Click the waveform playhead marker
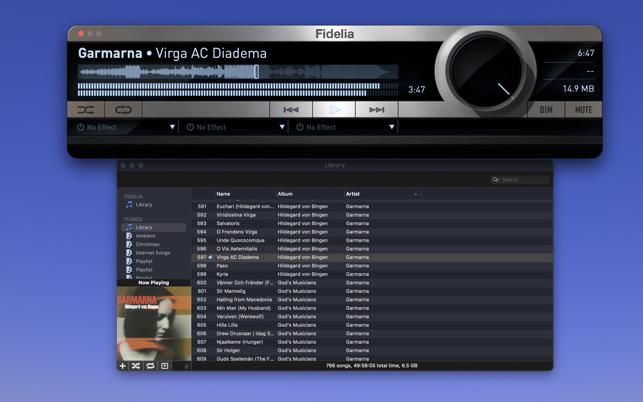Image resolution: width=643 pixels, height=402 pixels. 256,72
